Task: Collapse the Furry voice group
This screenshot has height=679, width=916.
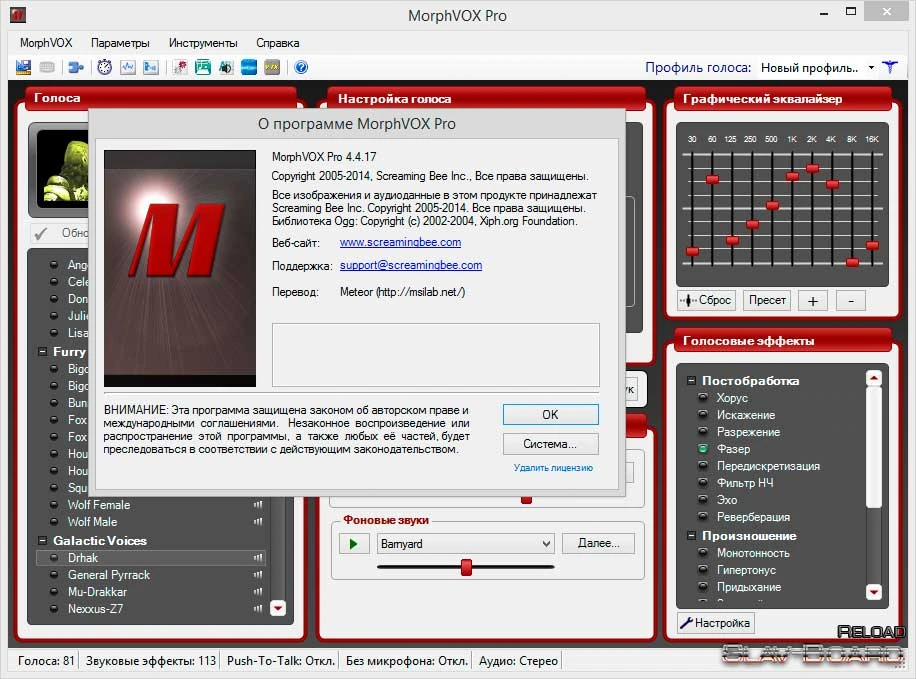Action: (x=42, y=352)
